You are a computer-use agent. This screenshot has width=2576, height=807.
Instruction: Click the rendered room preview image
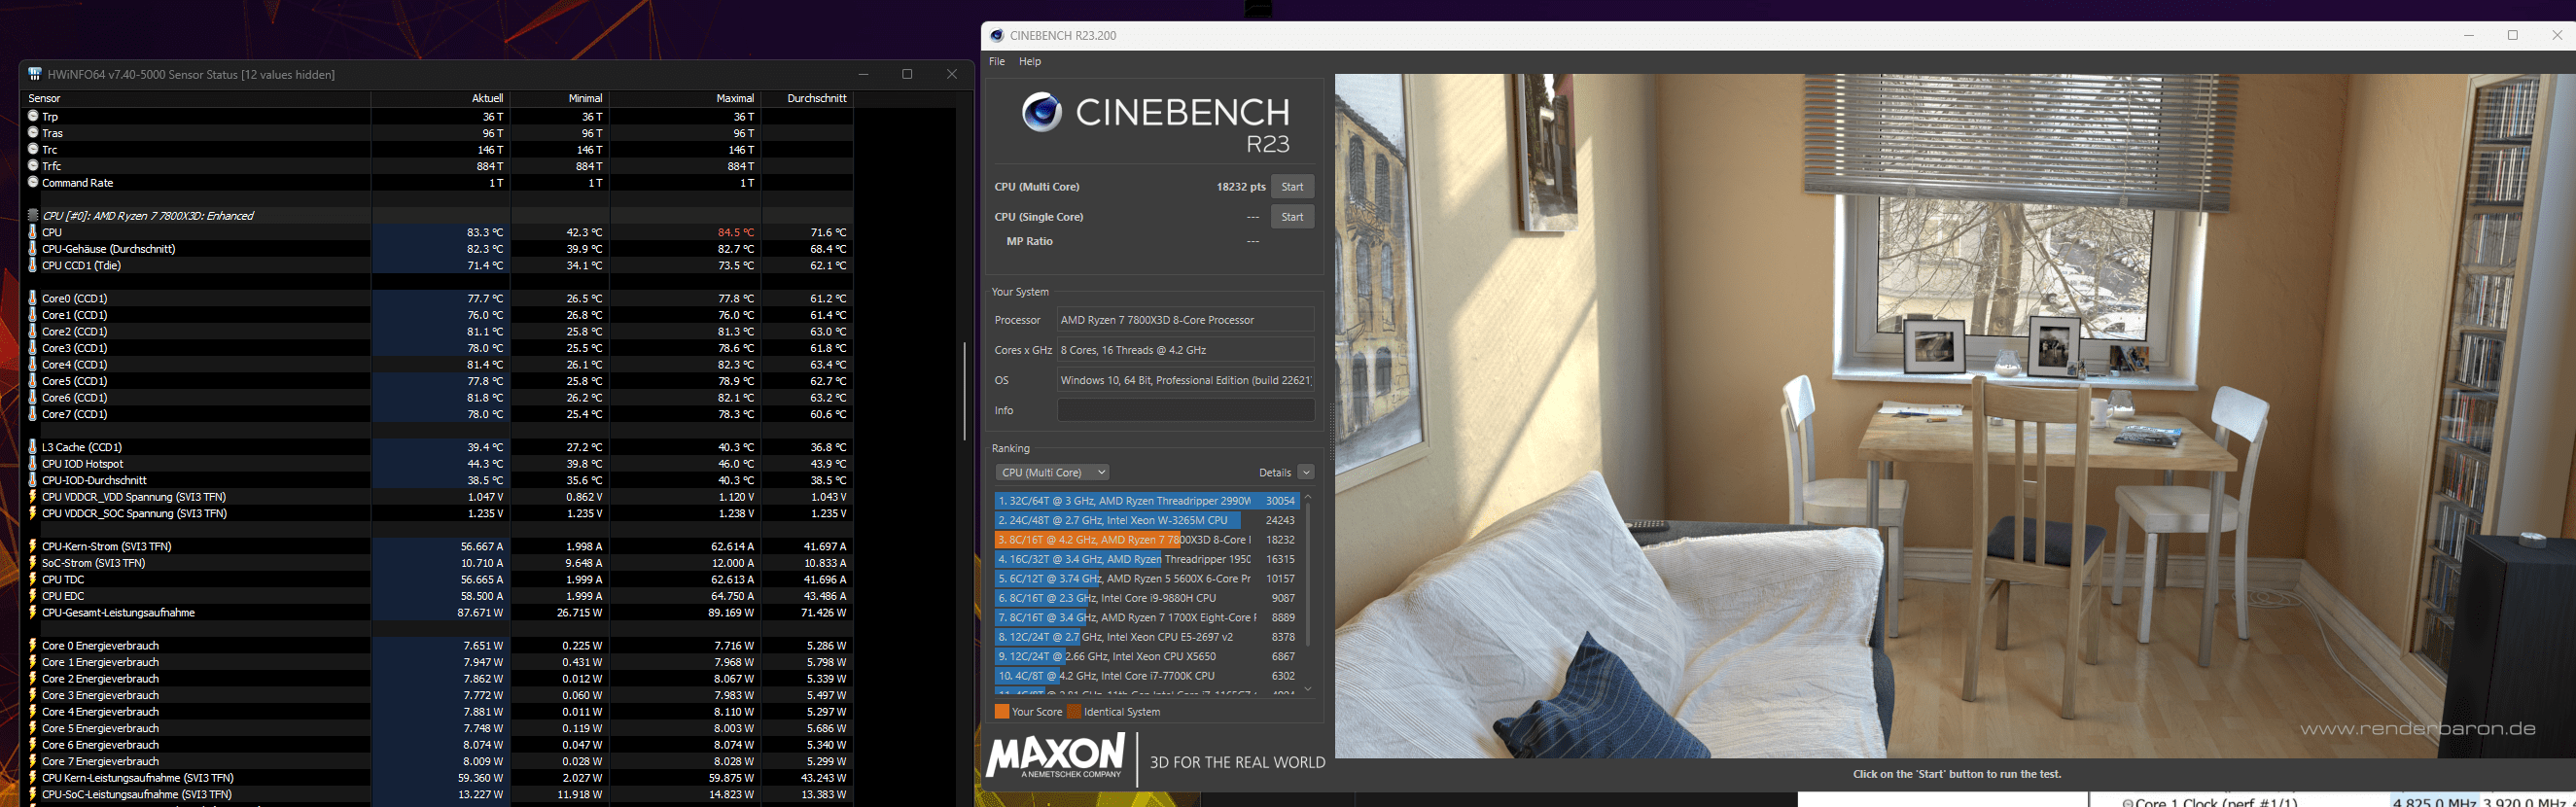click(1955, 416)
